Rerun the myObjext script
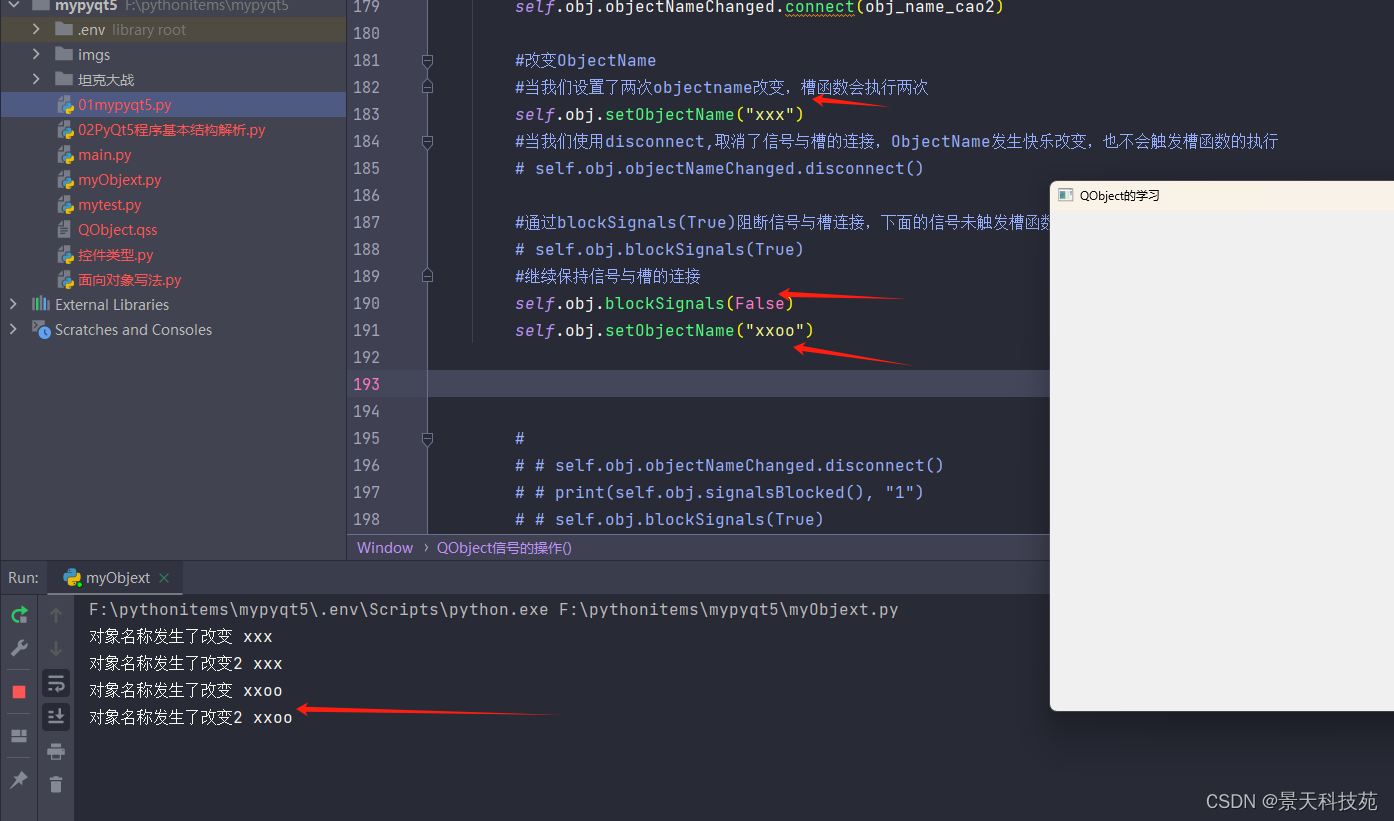Screen dimensions: 1394x821 pos(19,614)
